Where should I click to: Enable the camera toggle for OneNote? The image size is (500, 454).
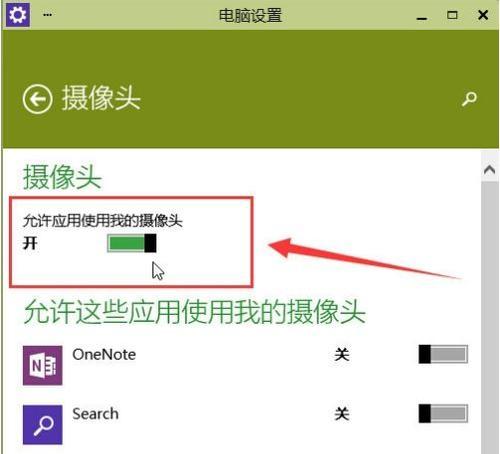(x=443, y=354)
